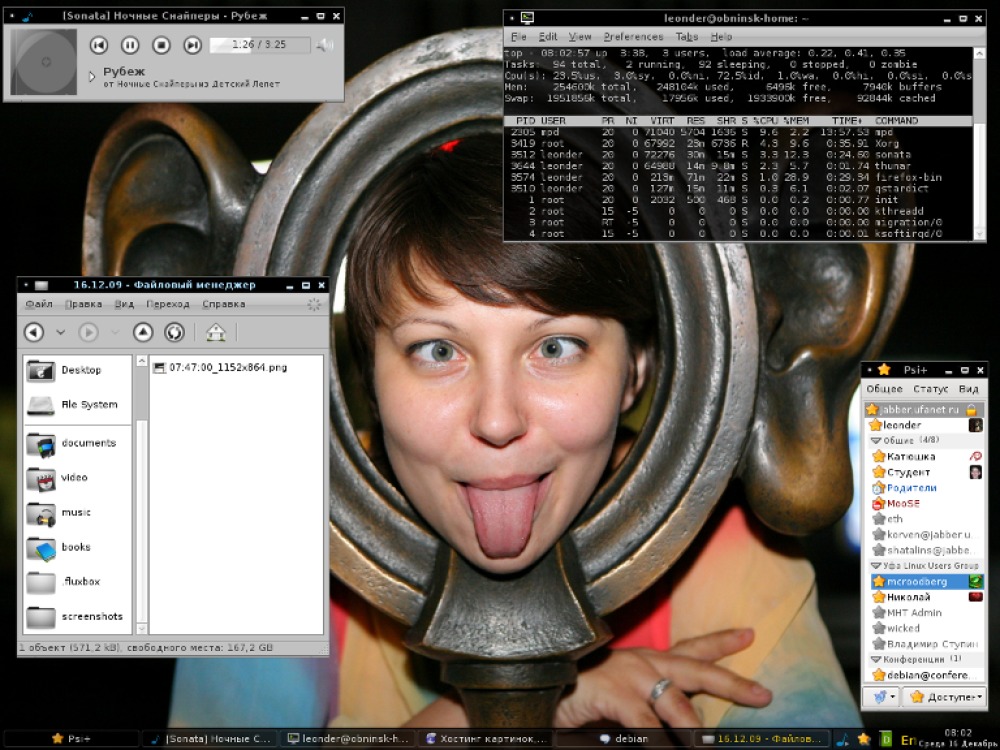
Task: Open file manager Правка menu
Action: [x=84, y=304]
